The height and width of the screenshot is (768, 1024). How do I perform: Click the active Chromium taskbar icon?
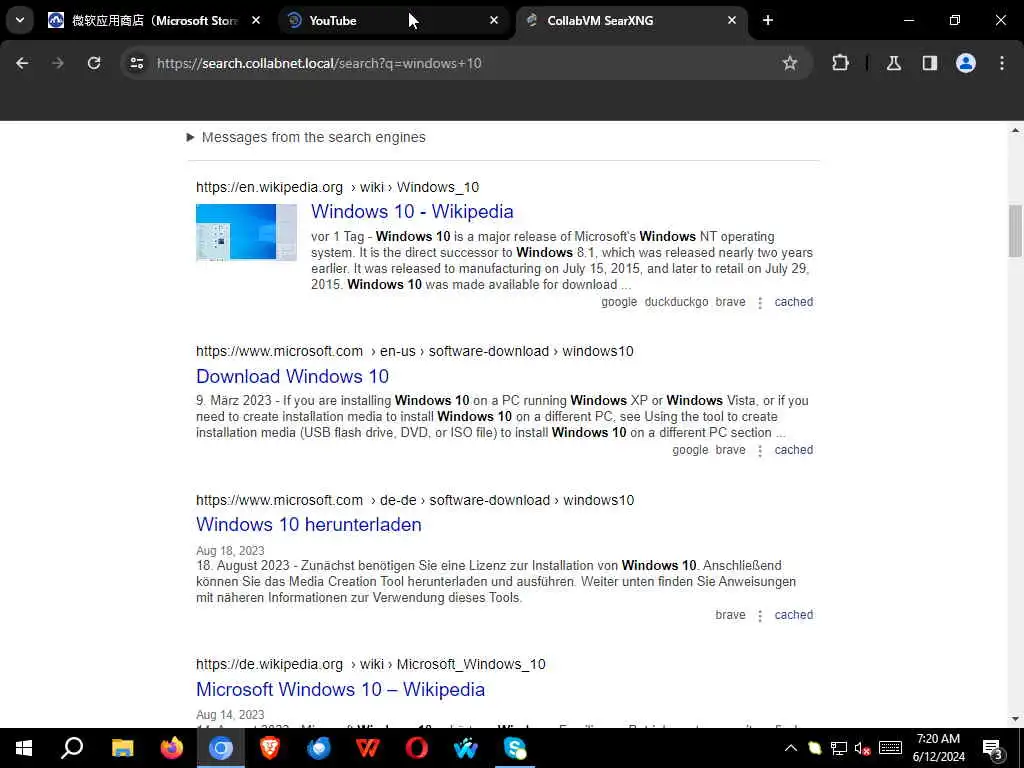pos(221,748)
